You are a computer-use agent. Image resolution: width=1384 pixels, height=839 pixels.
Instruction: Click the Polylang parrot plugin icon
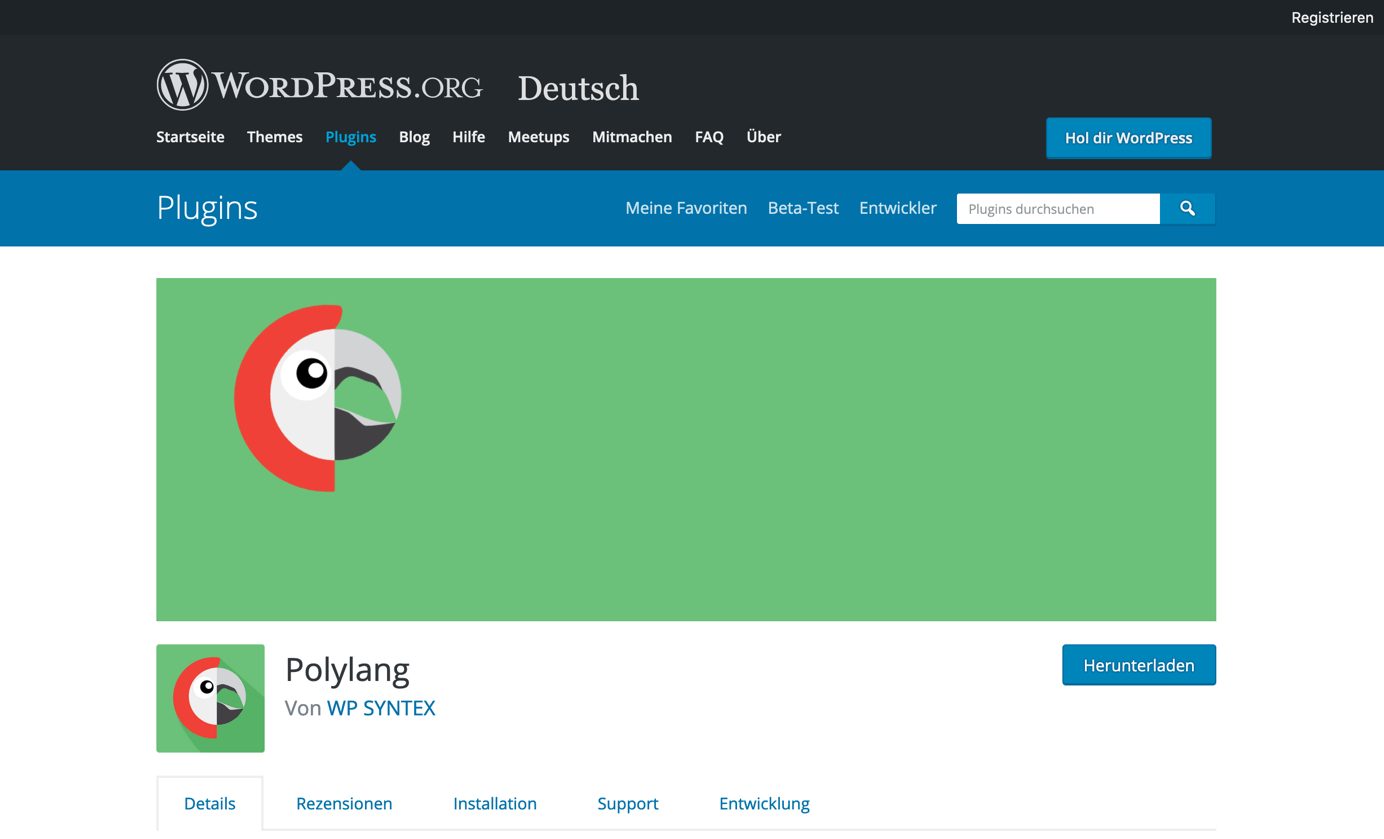coord(210,698)
